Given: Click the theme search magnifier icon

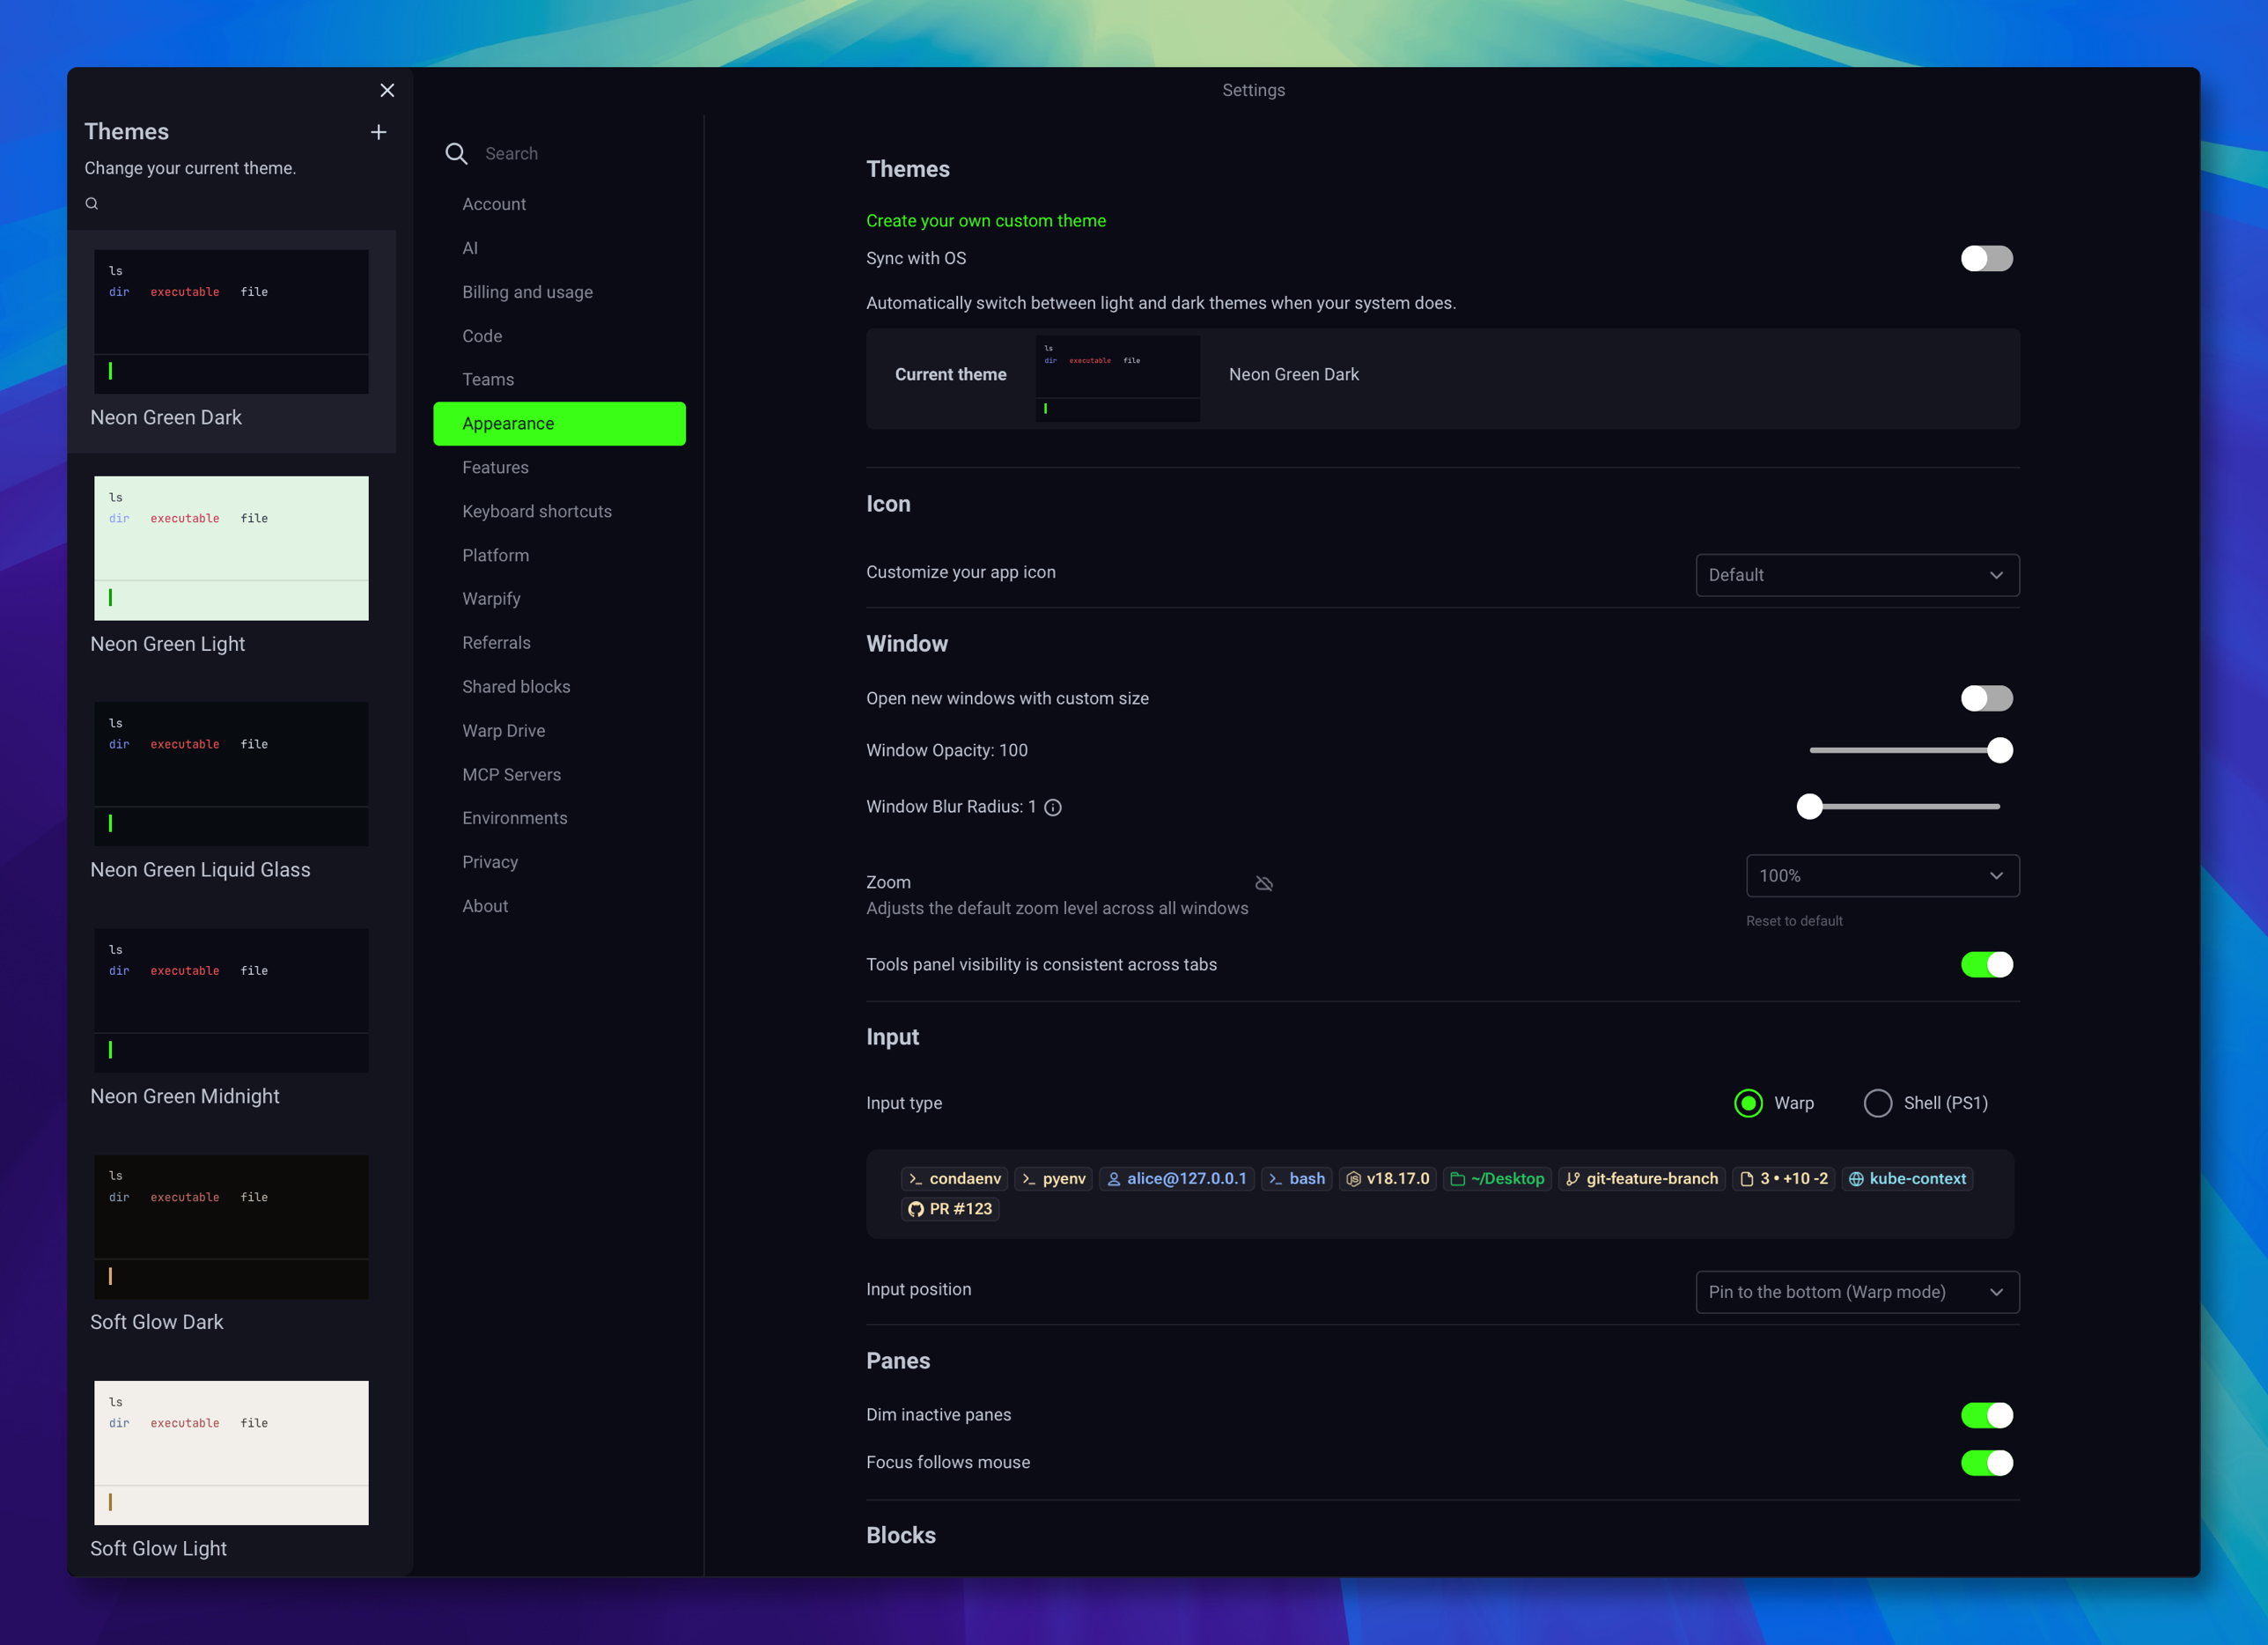Looking at the screenshot, I should click(92, 203).
